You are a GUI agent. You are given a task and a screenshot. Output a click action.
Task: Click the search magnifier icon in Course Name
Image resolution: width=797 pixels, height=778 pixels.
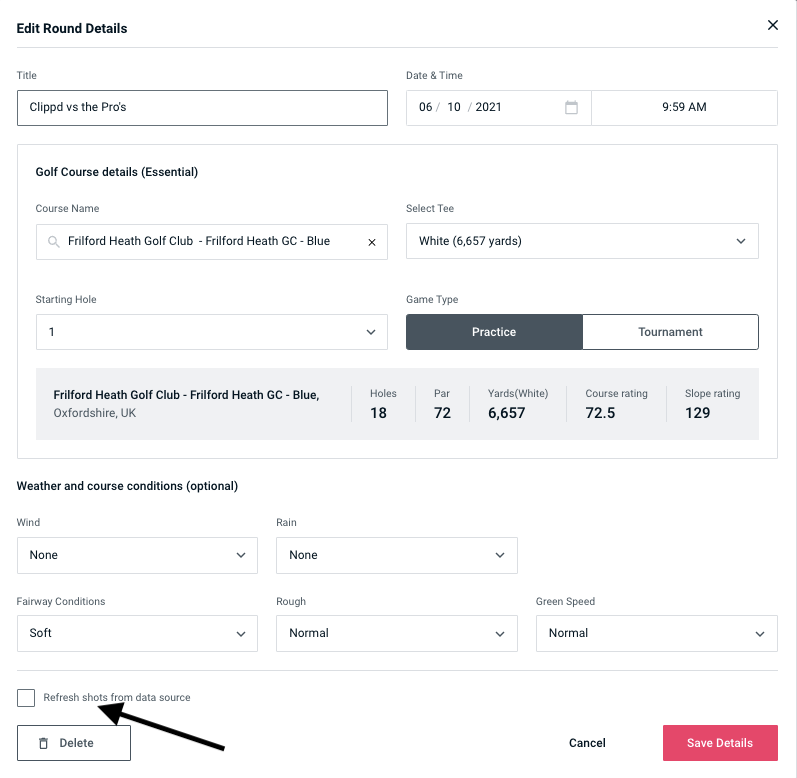(x=53, y=242)
